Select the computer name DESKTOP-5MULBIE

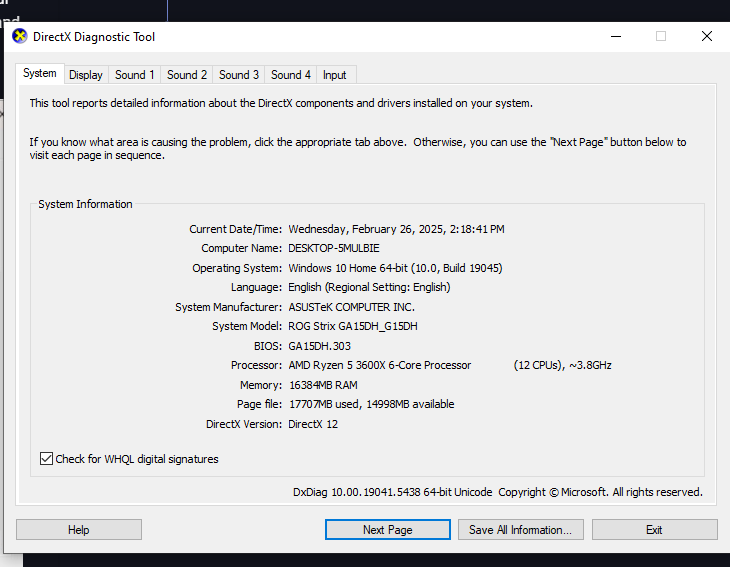pos(334,248)
